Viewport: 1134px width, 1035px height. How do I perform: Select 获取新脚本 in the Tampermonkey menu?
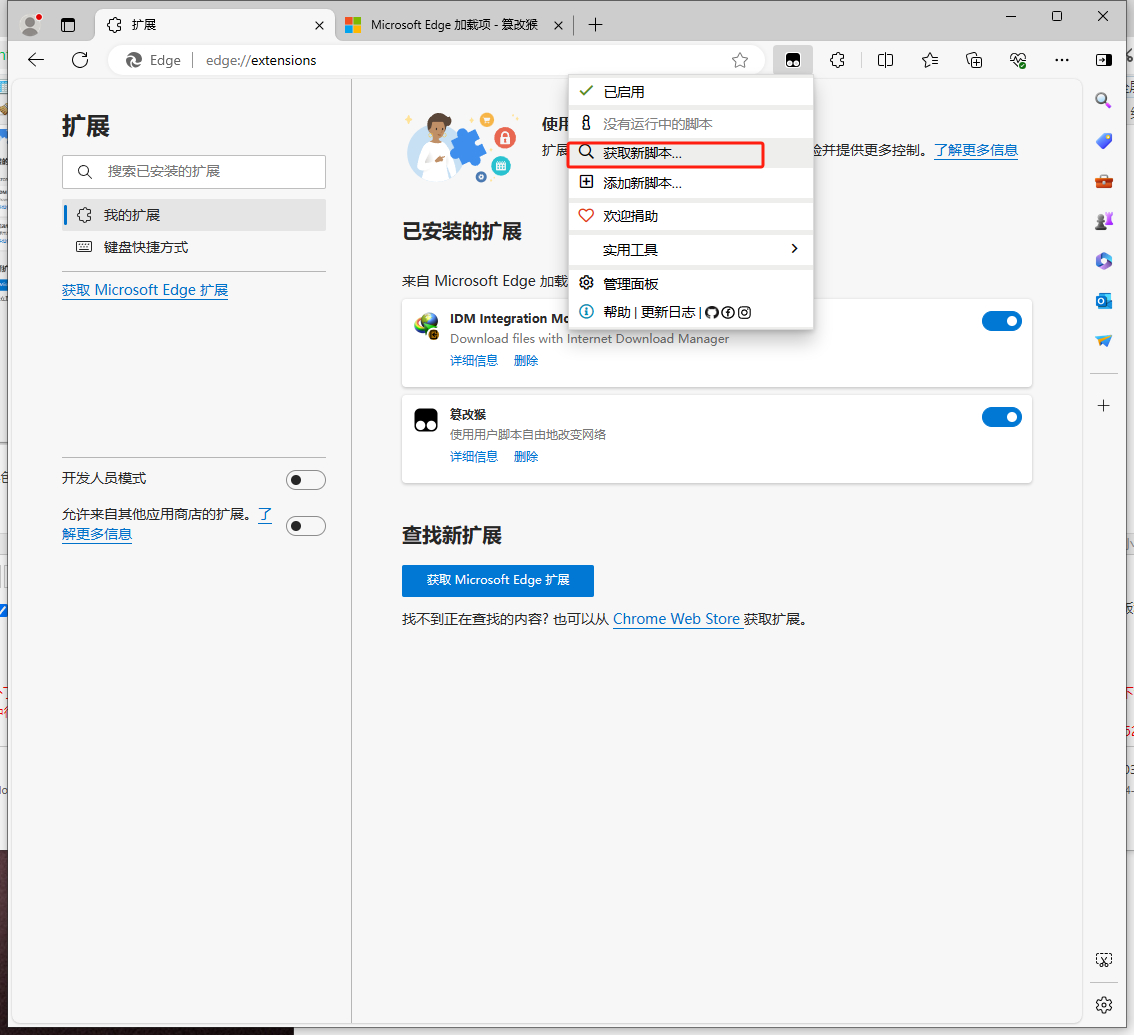pos(642,154)
